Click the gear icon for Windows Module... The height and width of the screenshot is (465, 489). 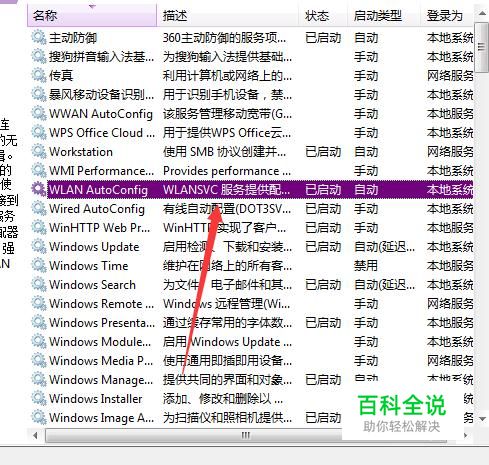(39, 341)
